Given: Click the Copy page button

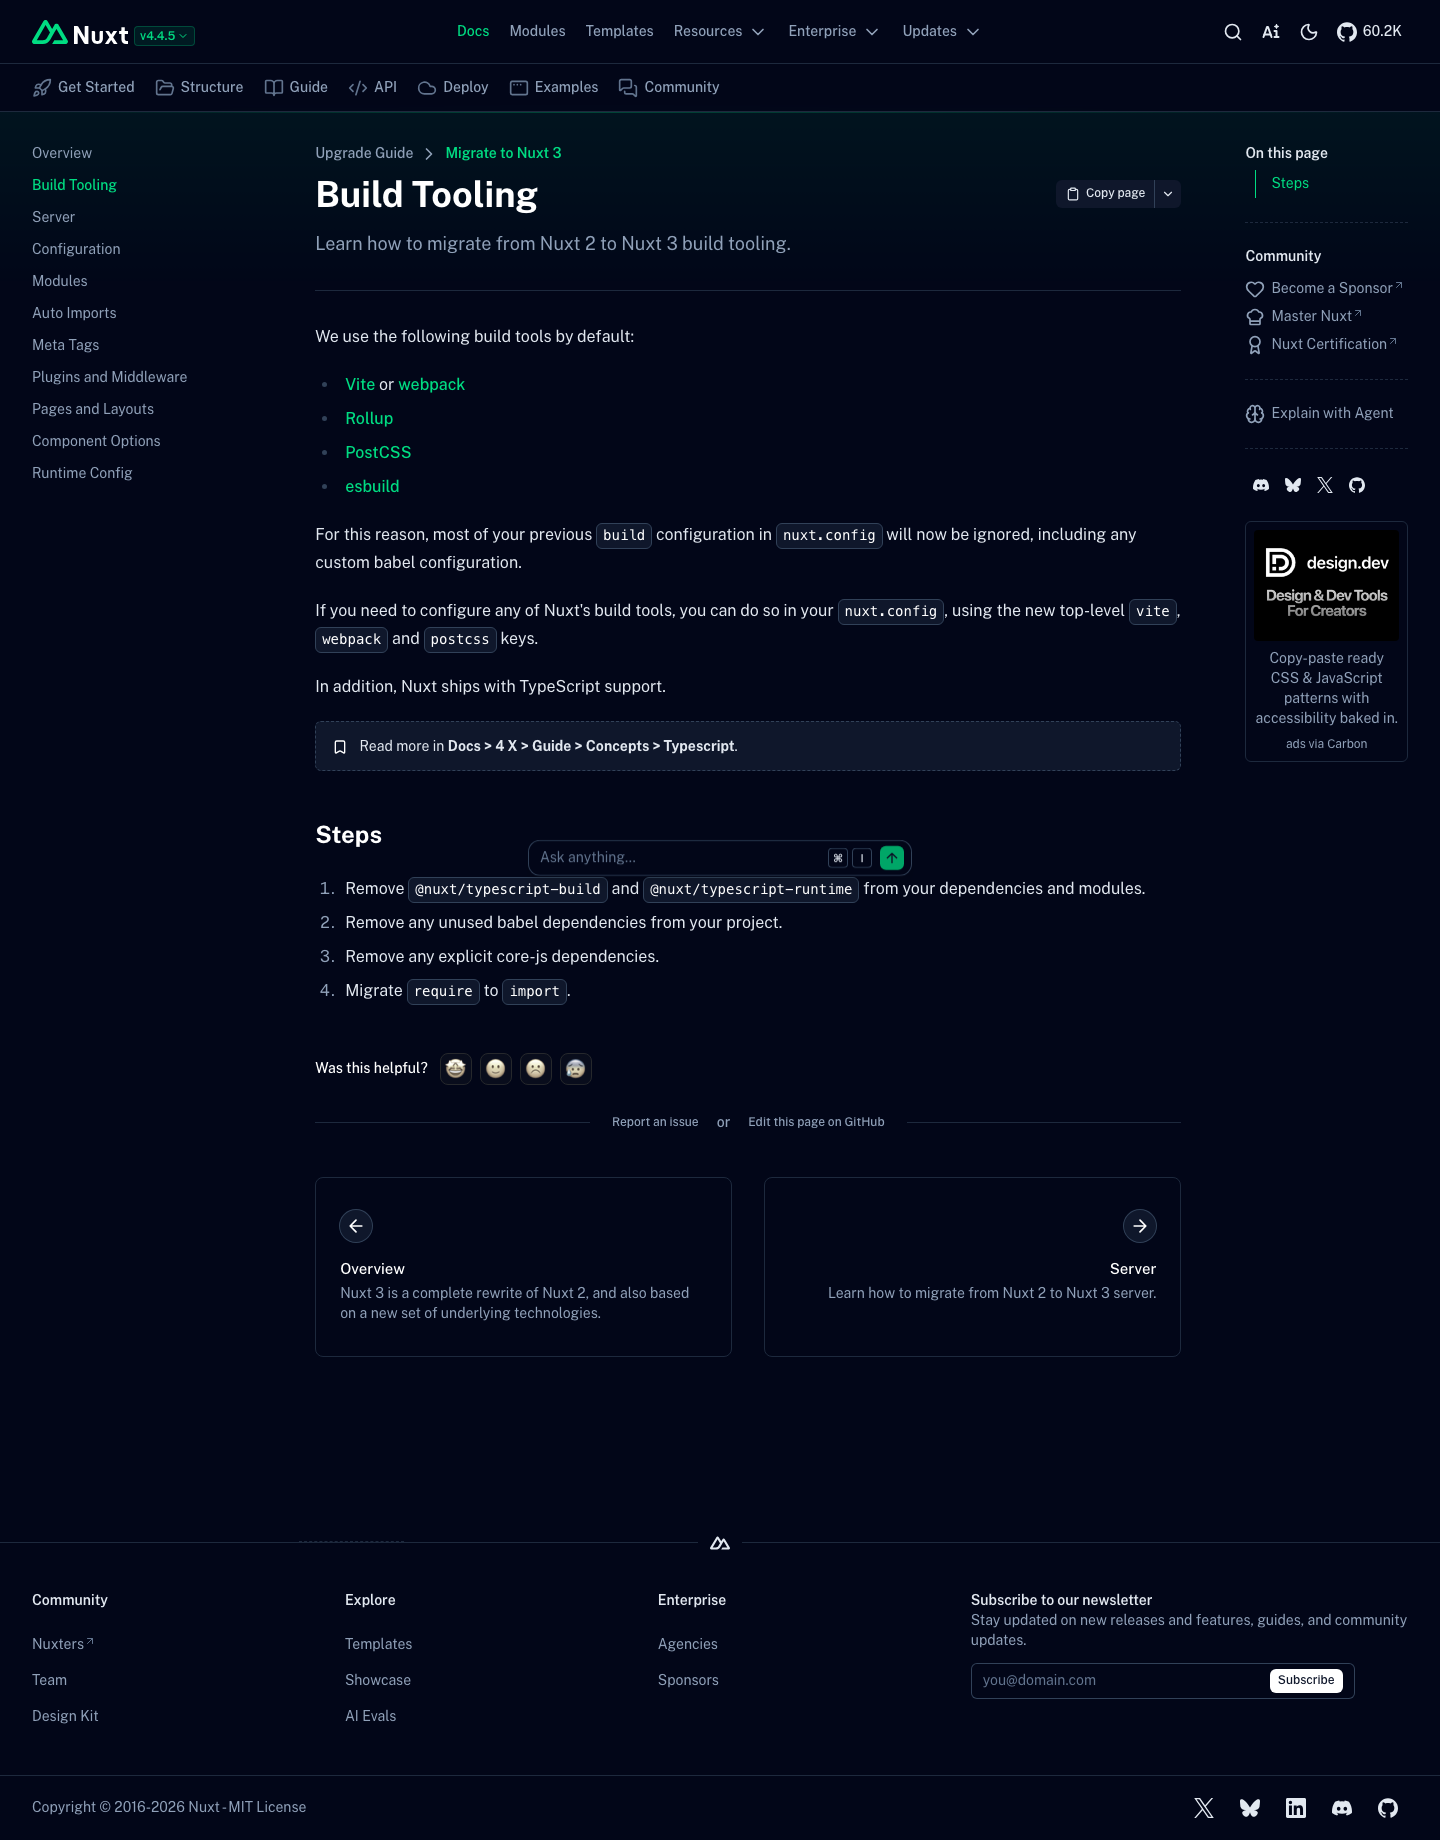Looking at the screenshot, I should [x=1105, y=194].
